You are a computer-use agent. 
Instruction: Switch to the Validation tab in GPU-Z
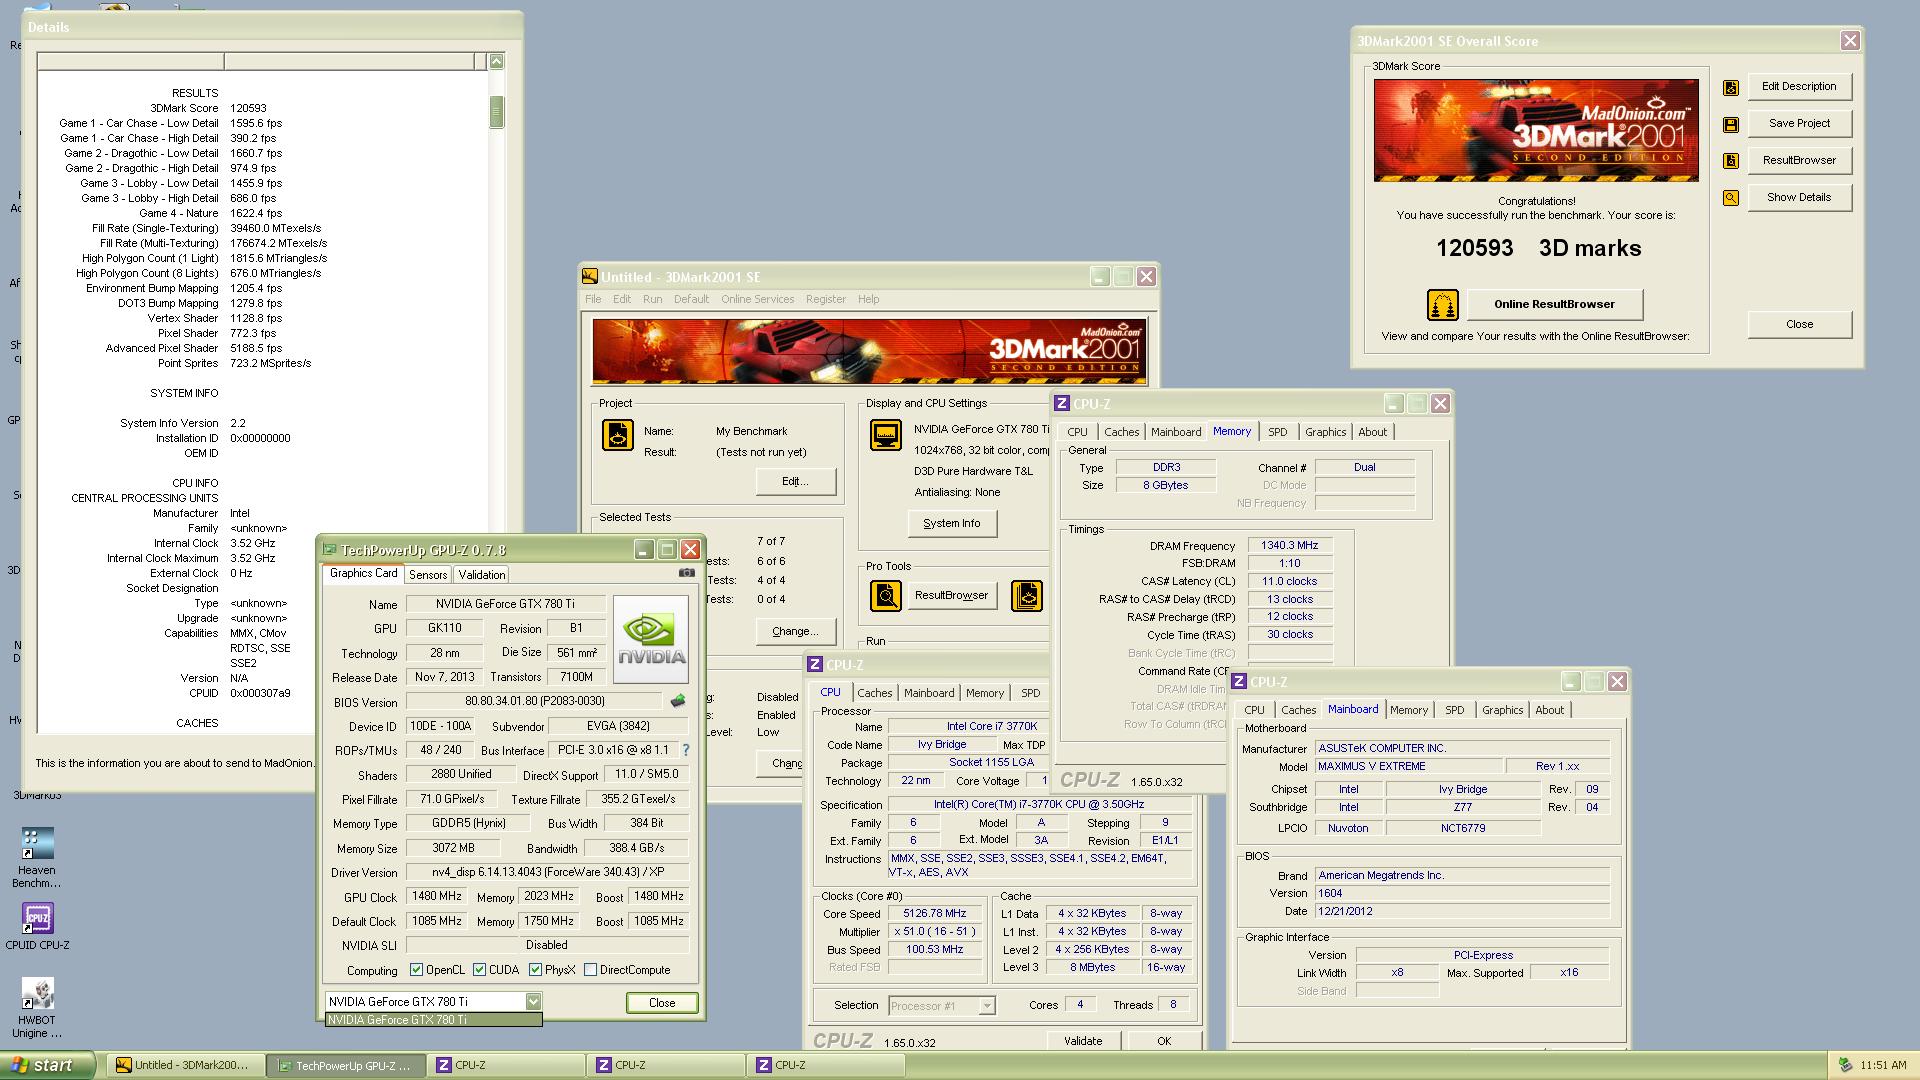[x=481, y=575]
